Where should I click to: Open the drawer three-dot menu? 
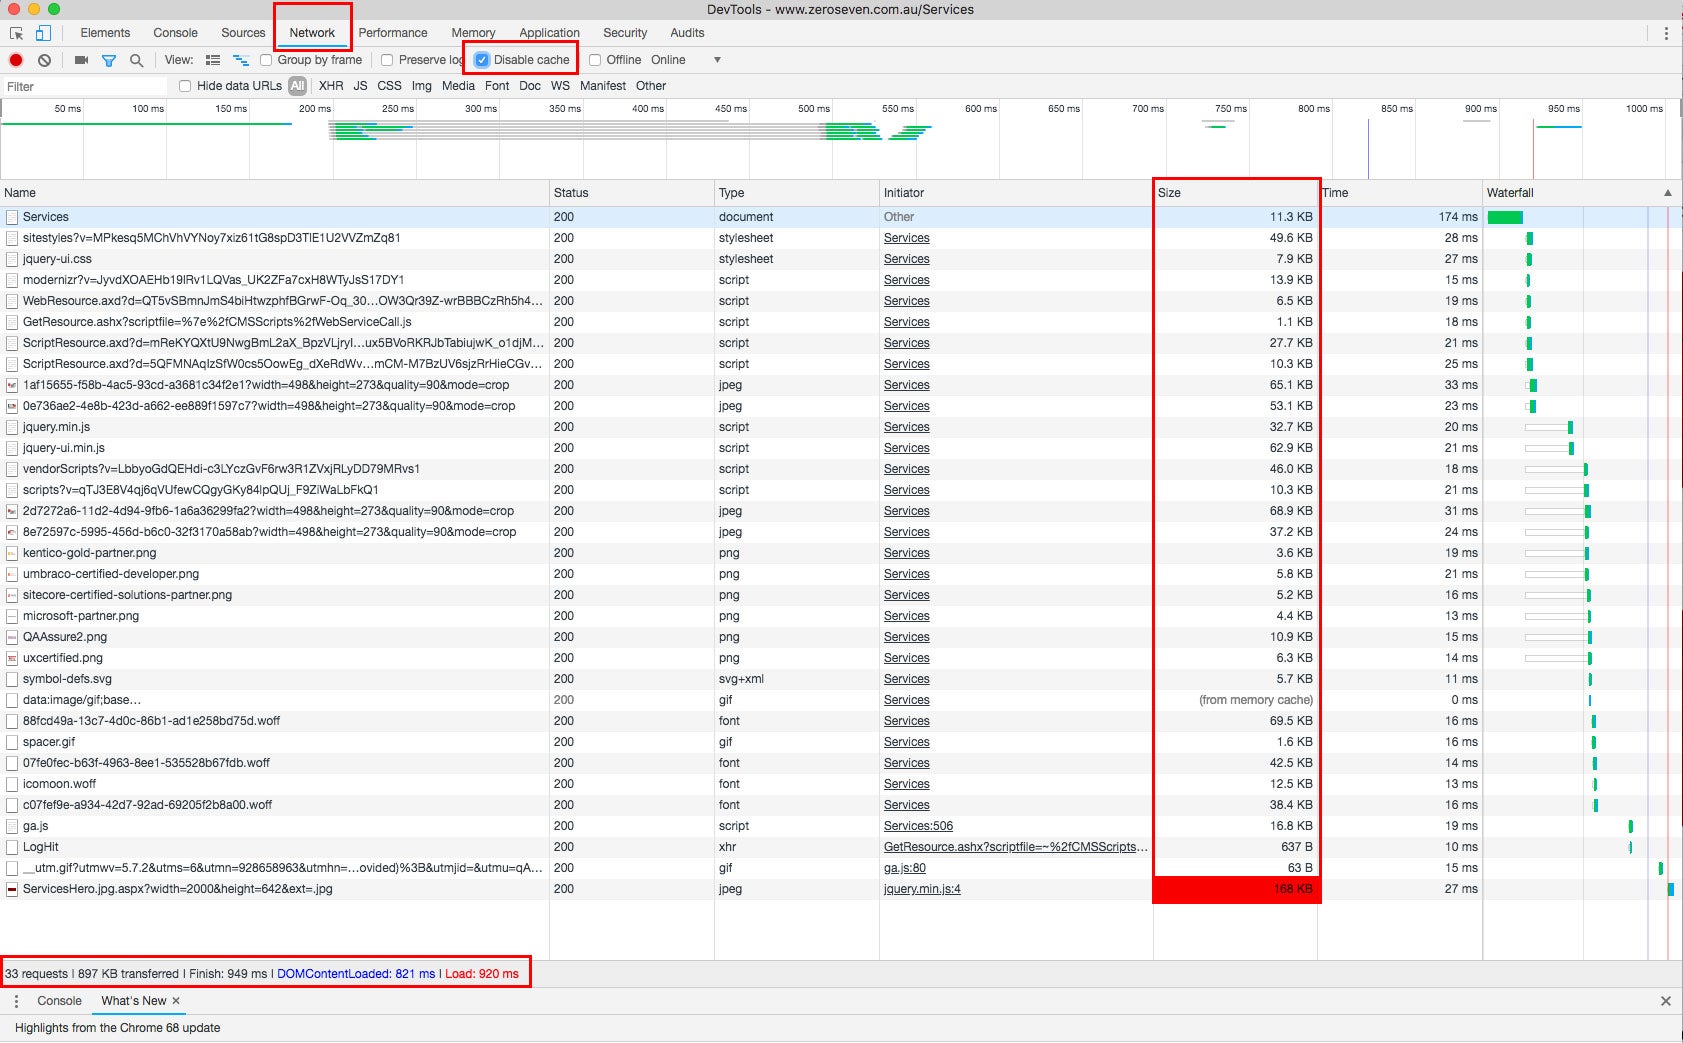(16, 1001)
